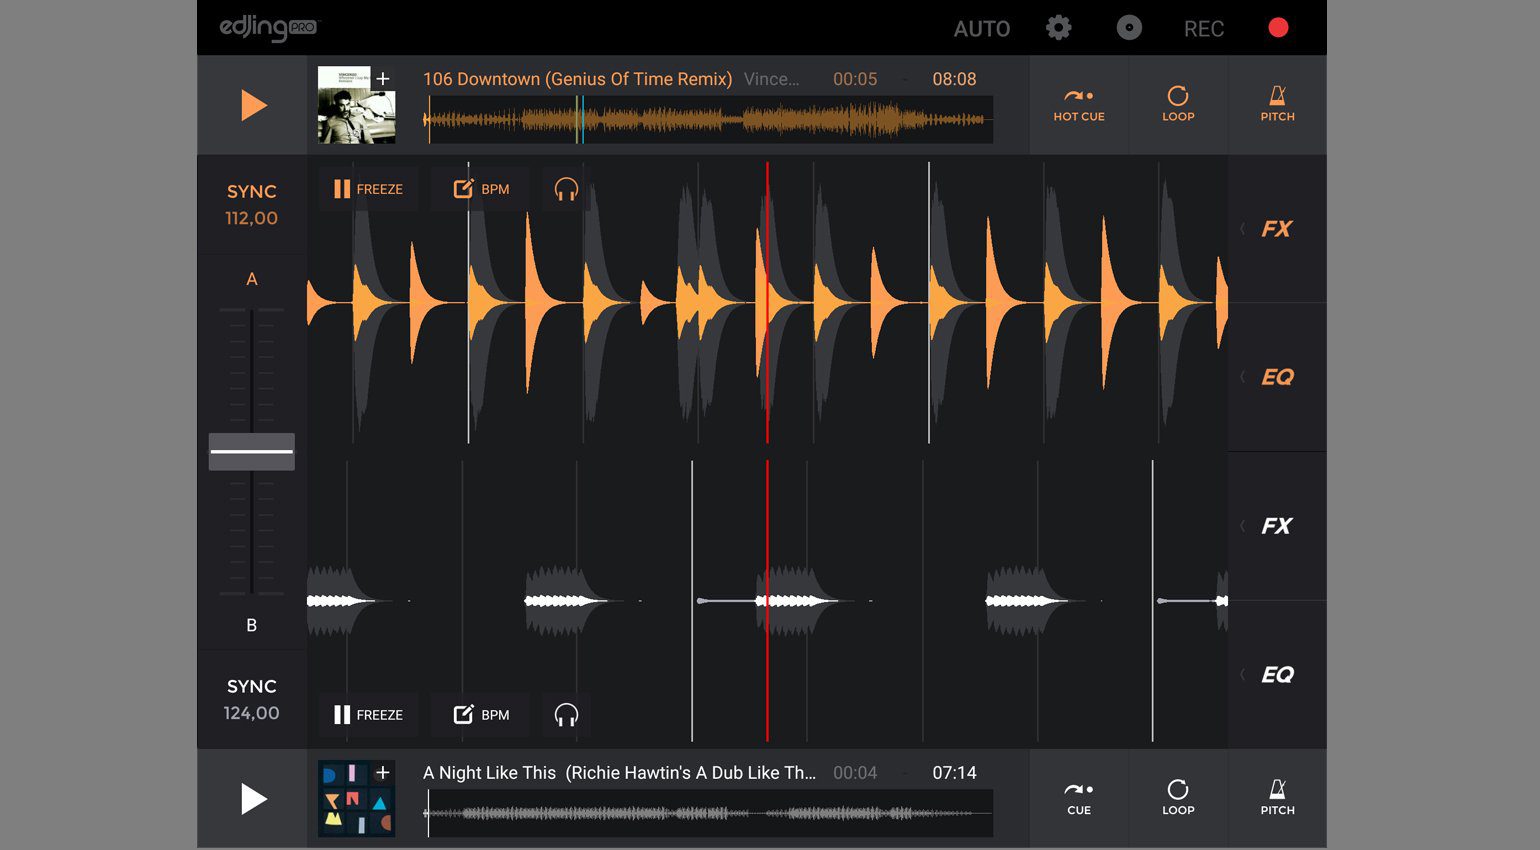Click deck B total time 07:14
This screenshot has width=1540, height=850.
coord(954,773)
